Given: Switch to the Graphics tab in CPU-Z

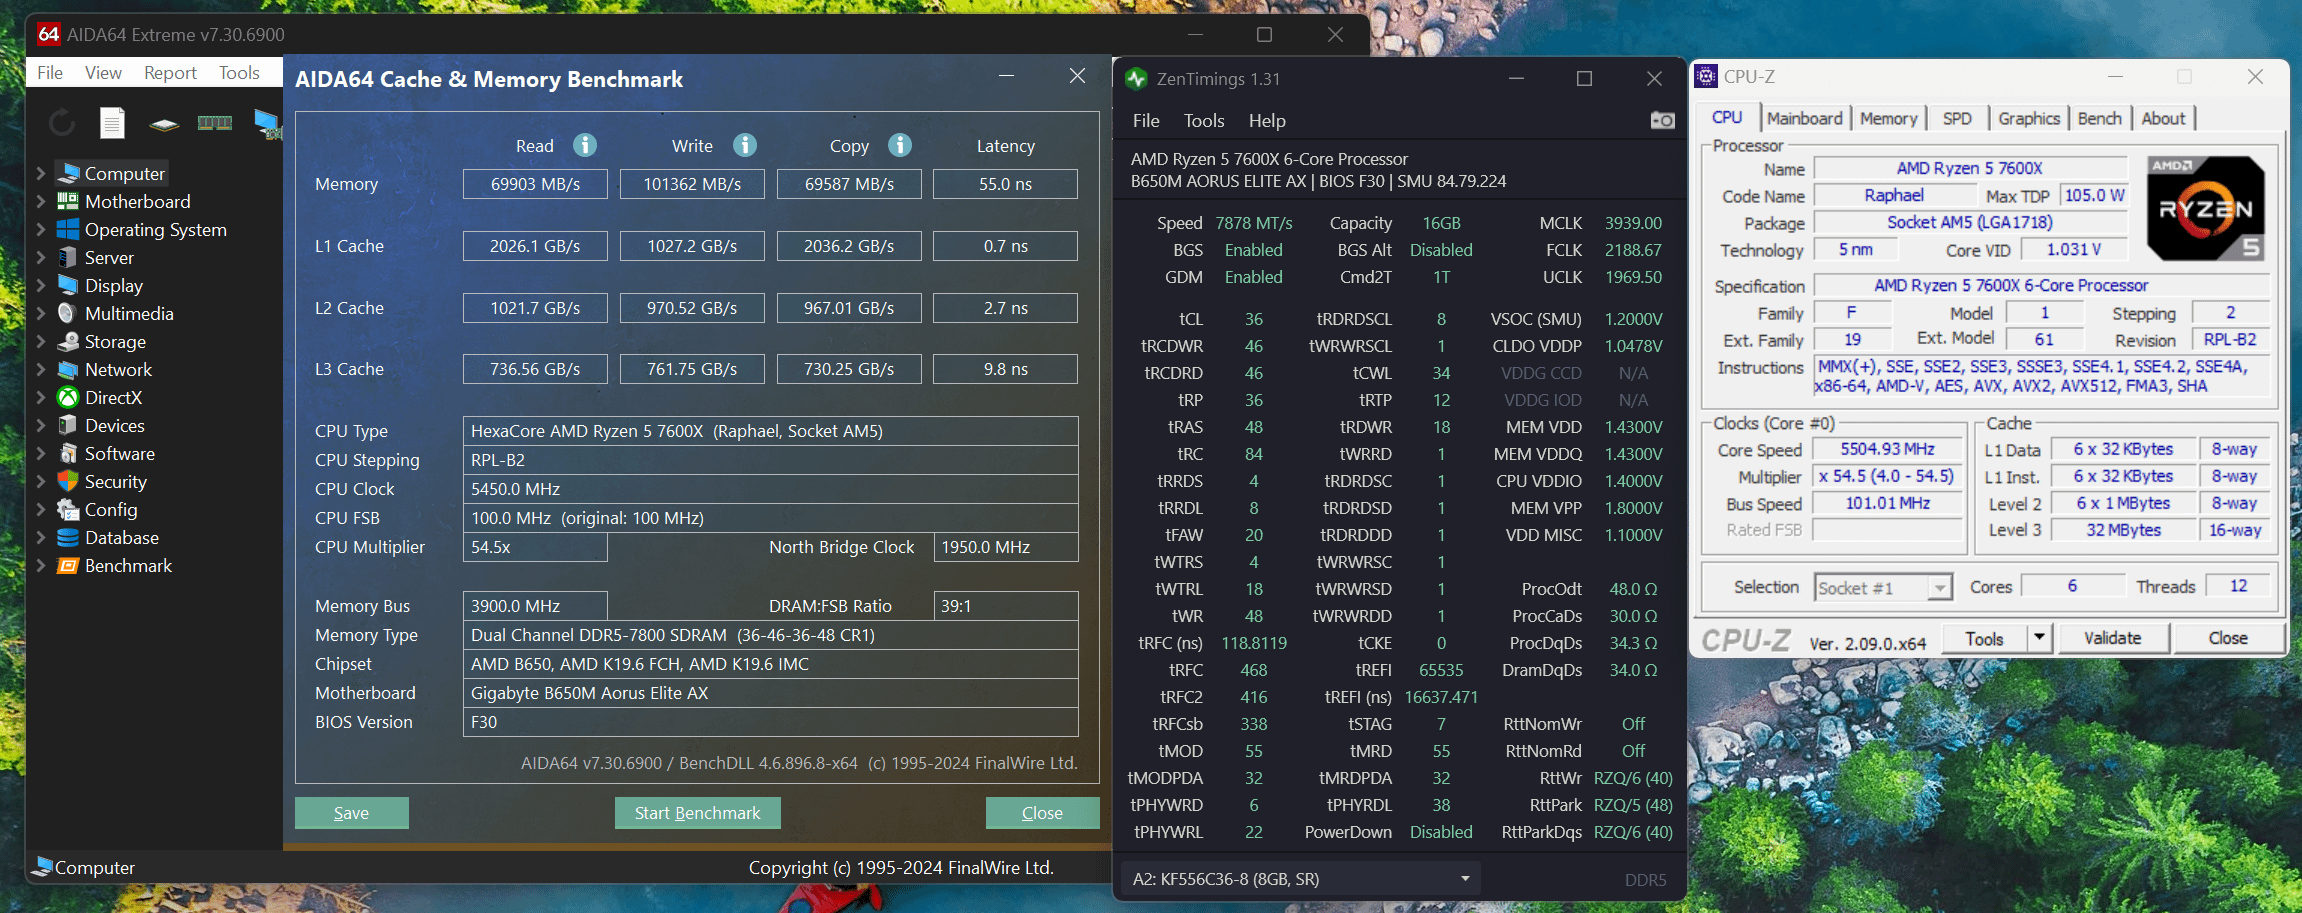Looking at the screenshot, I should click(2029, 118).
